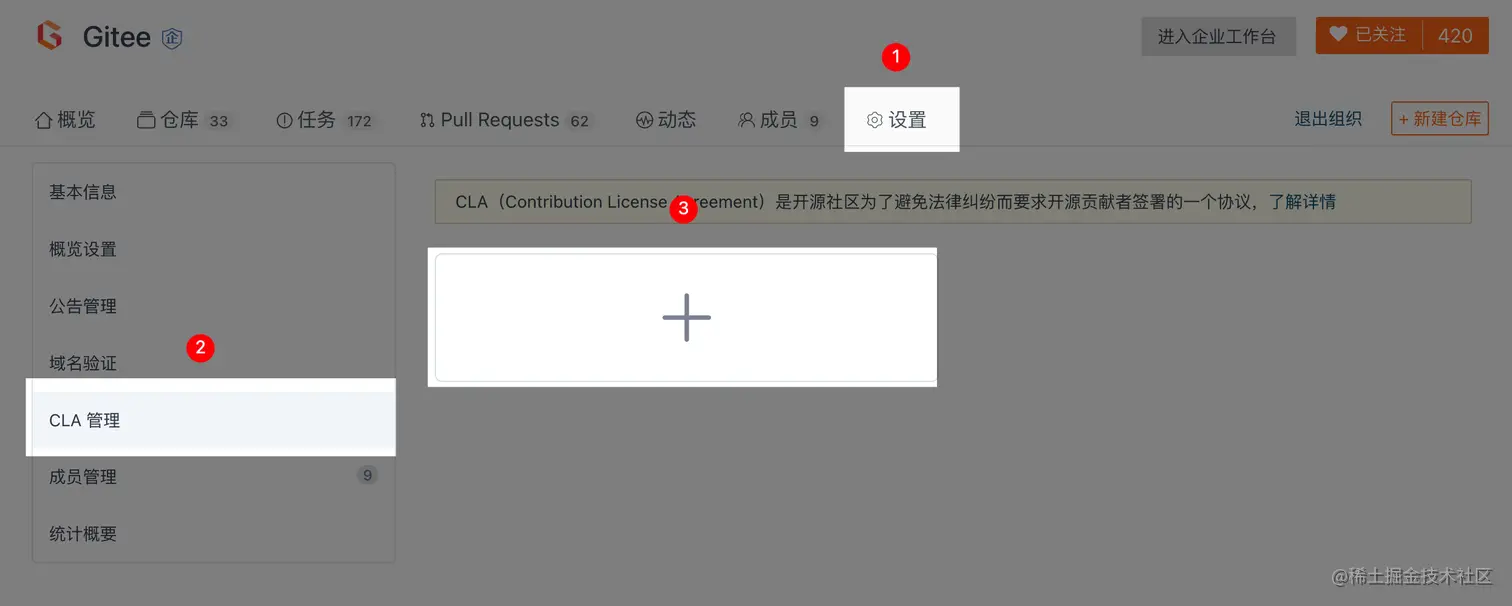Image resolution: width=1512 pixels, height=606 pixels.
Task: Click the 进入企业工作台 button
Action: [1218, 36]
